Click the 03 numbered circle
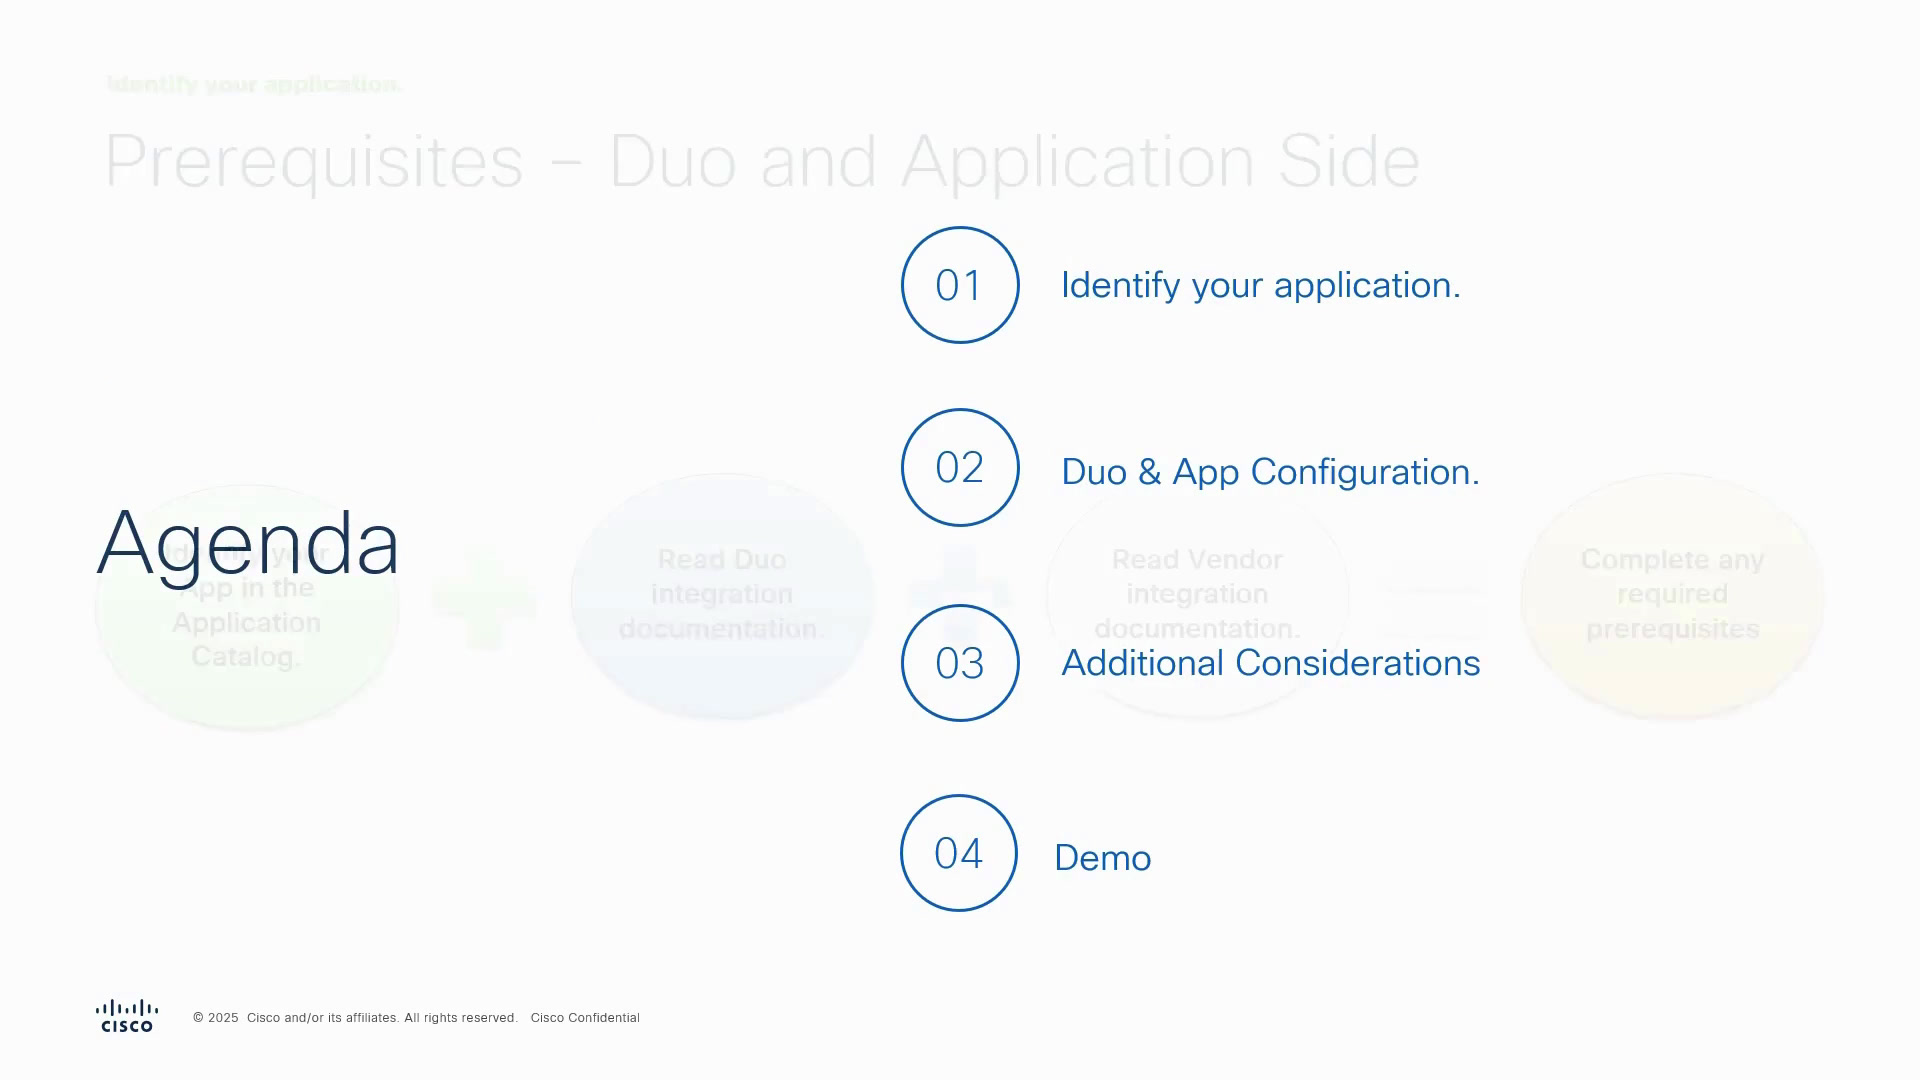Viewport: 1920px width, 1080px height. point(960,663)
